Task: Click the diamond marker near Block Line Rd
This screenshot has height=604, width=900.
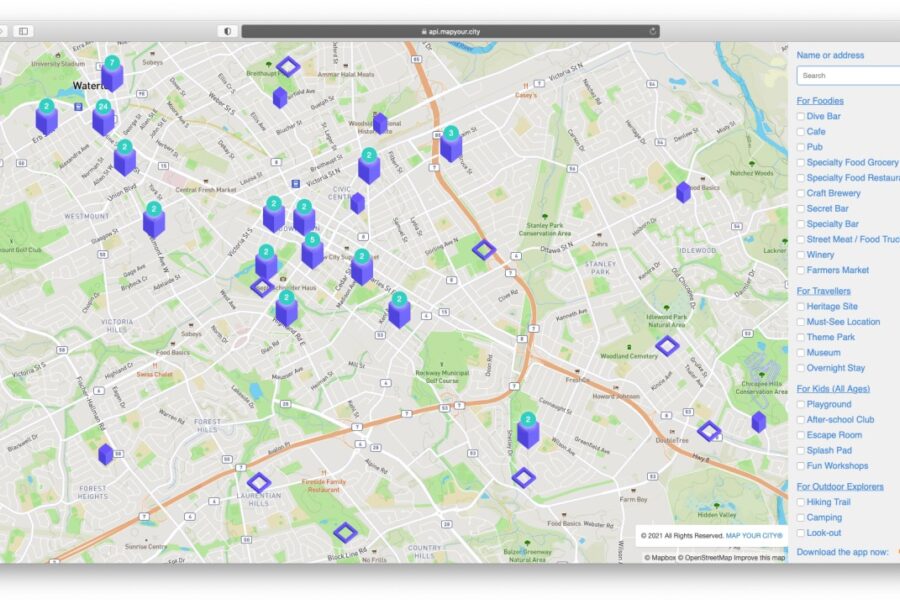Action: click(x=346, y=532)
